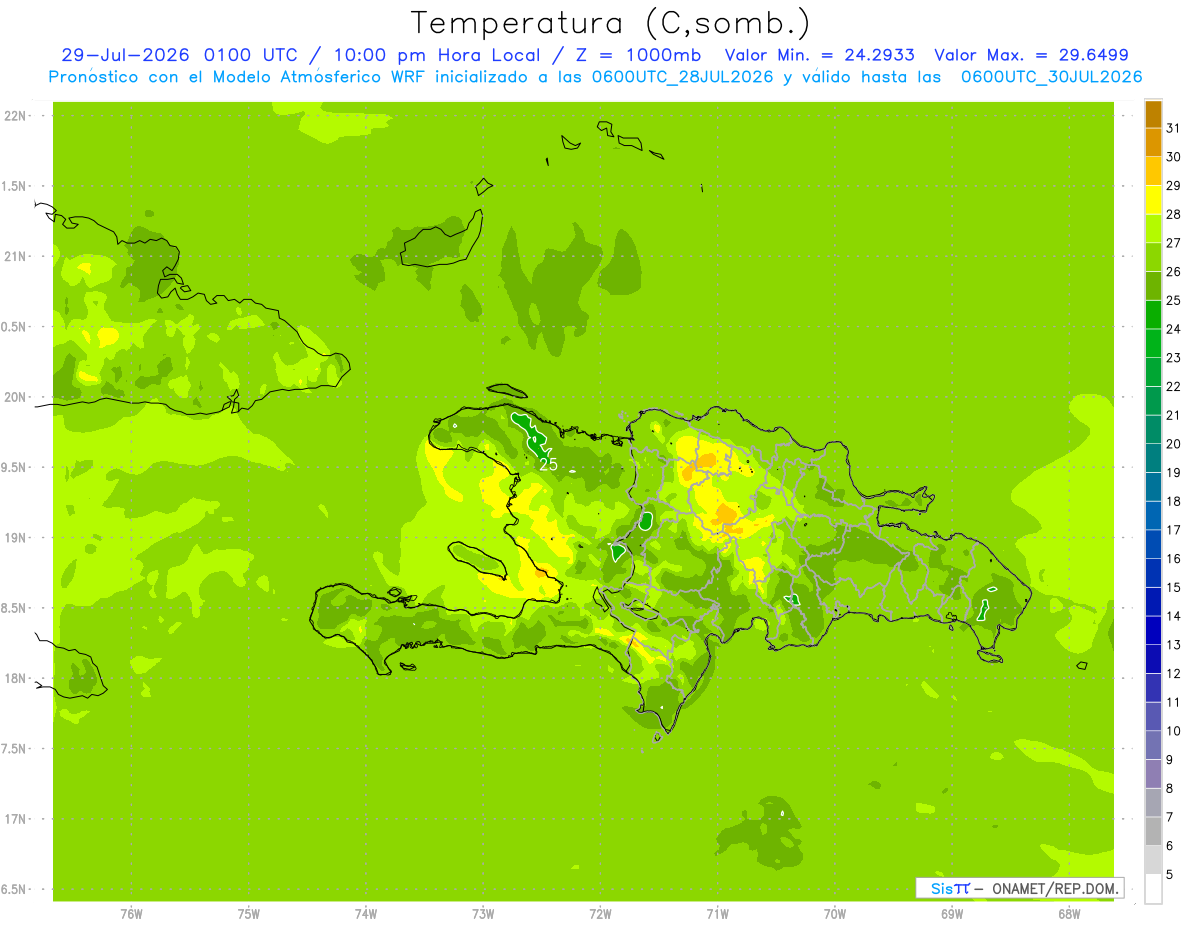Click the legend value "26"

1173,272
